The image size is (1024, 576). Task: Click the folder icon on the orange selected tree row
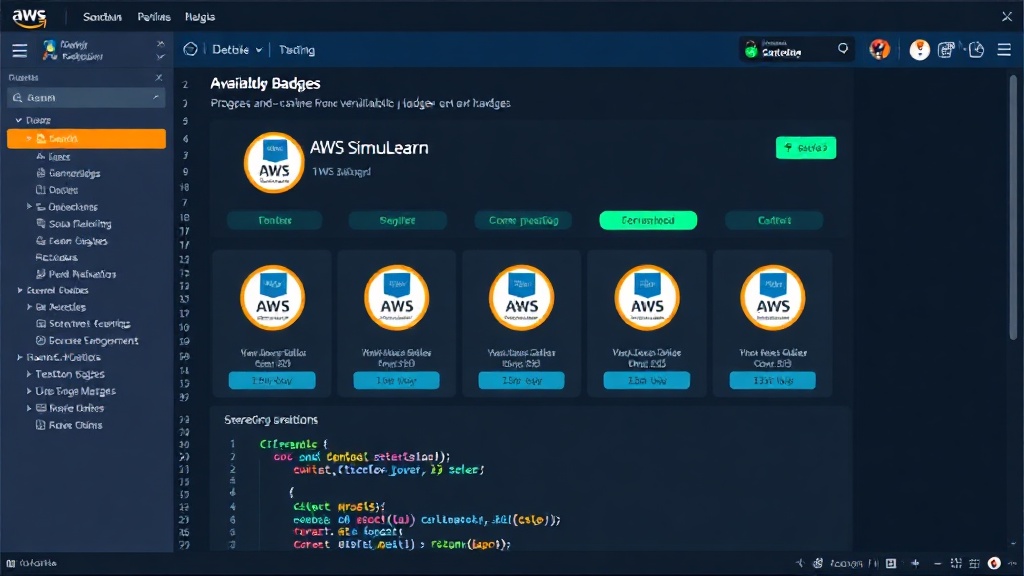[x=41, y=138]
